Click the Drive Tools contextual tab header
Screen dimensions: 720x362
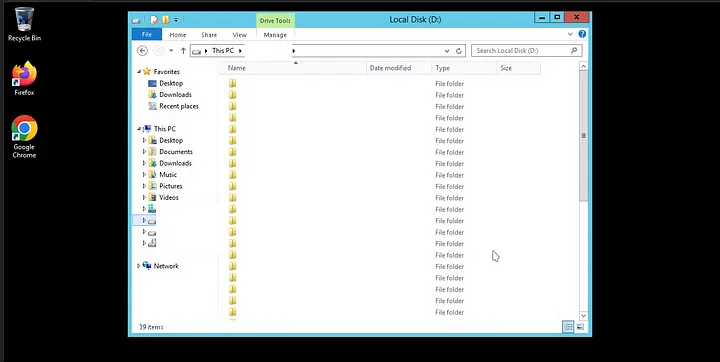coord(275,21)
